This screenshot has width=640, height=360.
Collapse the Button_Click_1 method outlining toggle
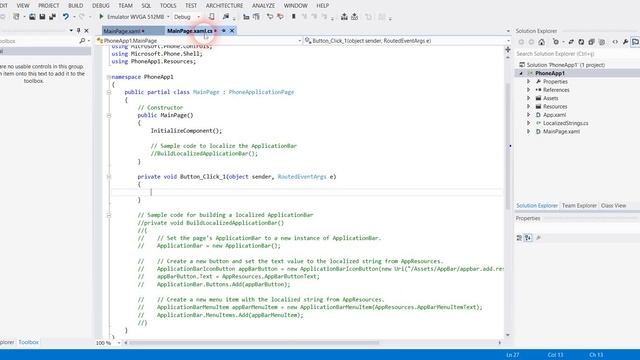click(109, 177)
